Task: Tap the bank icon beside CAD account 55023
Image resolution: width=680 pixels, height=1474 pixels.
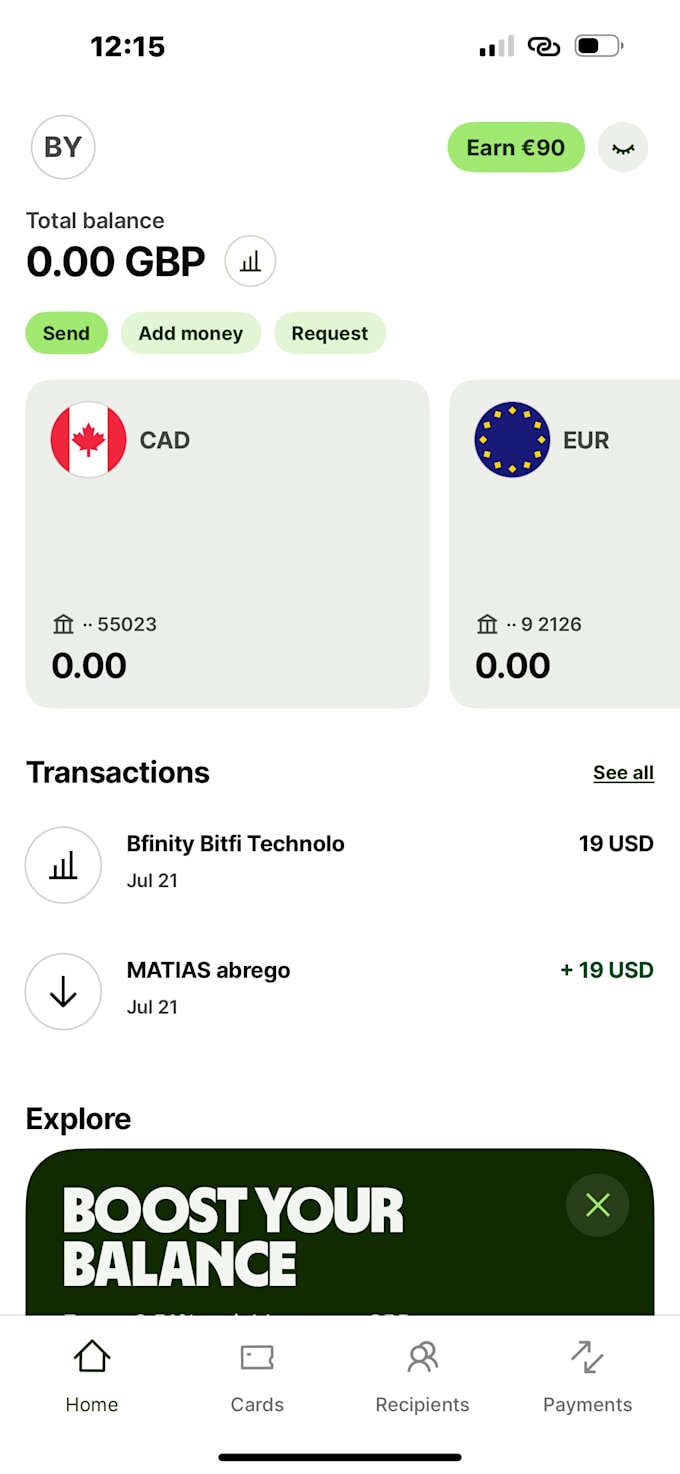Action: 63,623
